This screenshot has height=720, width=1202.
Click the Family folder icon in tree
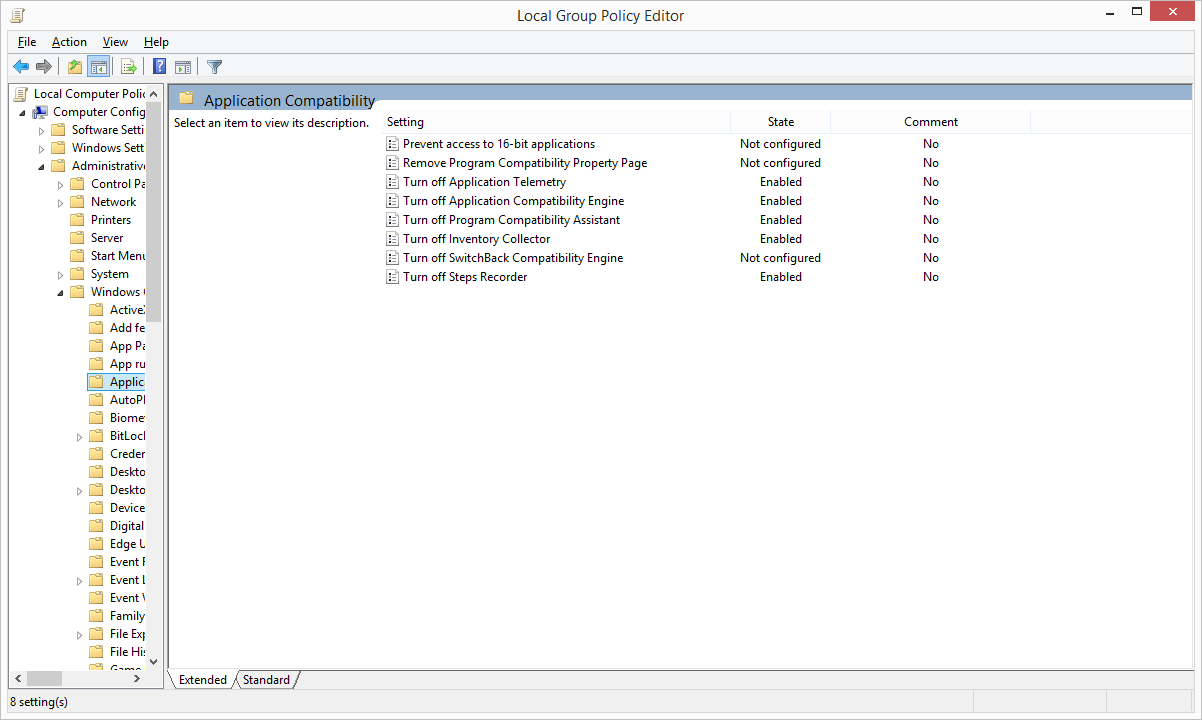(96, 616)
